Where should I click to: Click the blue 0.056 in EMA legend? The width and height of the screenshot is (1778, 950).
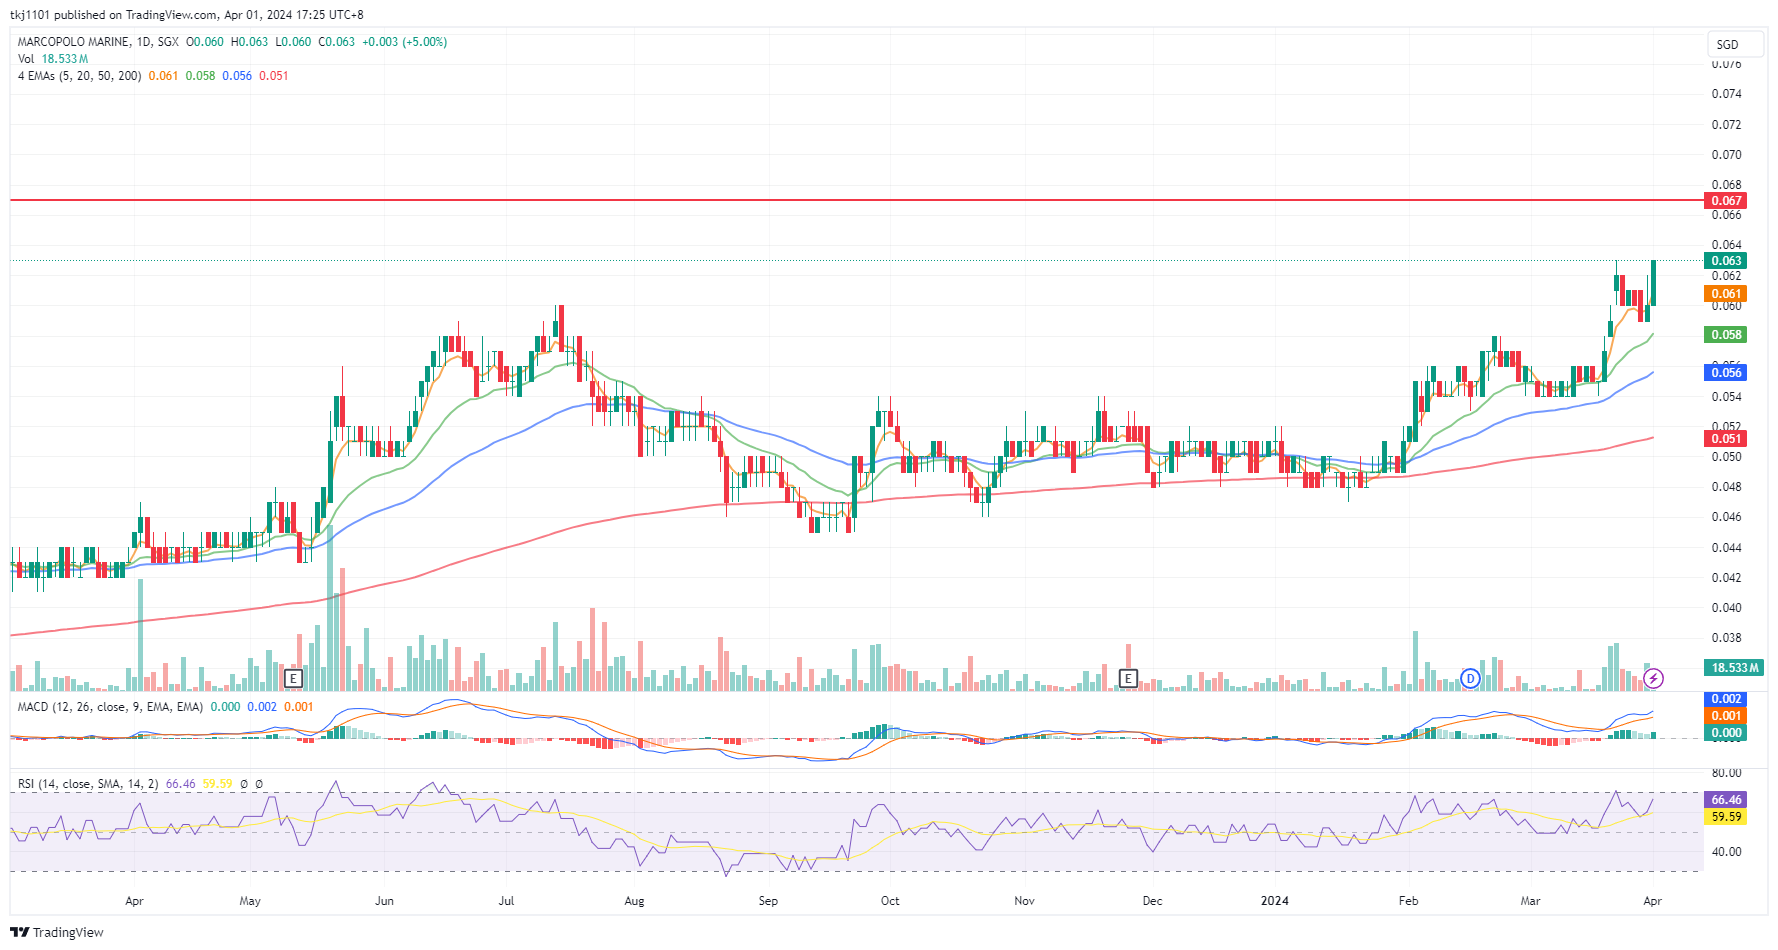point(237,76)
